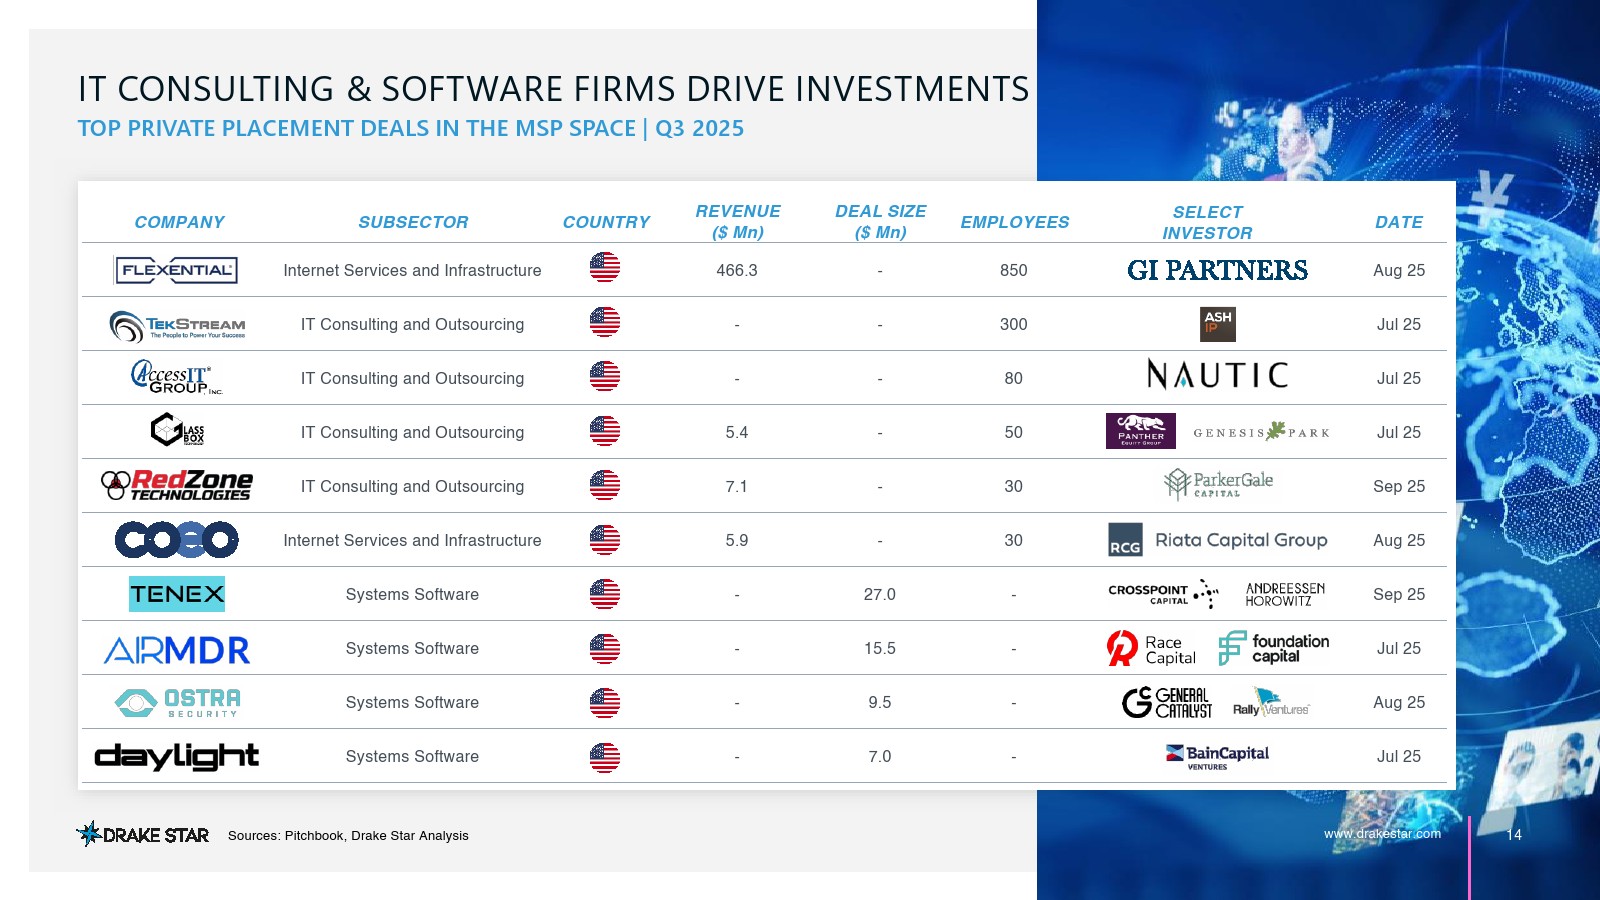
Task: Select the TENEX teal logo
Action: (x=177, y=594)
